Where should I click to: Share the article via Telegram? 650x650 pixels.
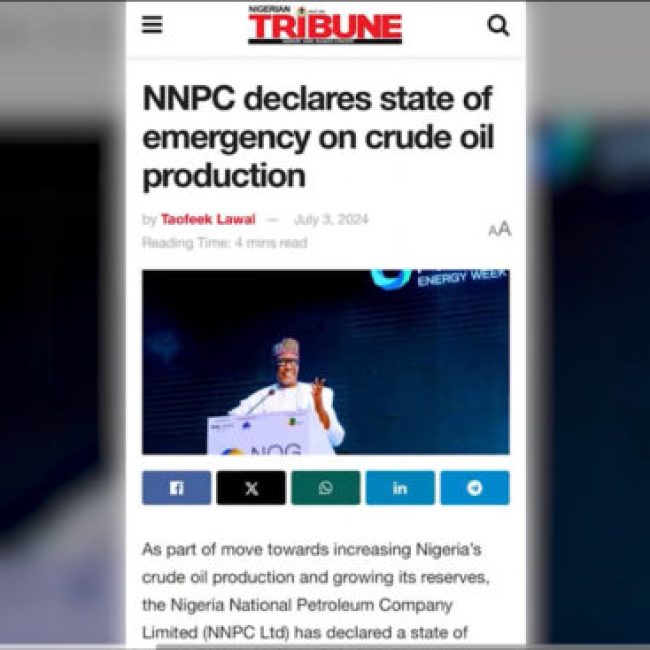(475, 488)
